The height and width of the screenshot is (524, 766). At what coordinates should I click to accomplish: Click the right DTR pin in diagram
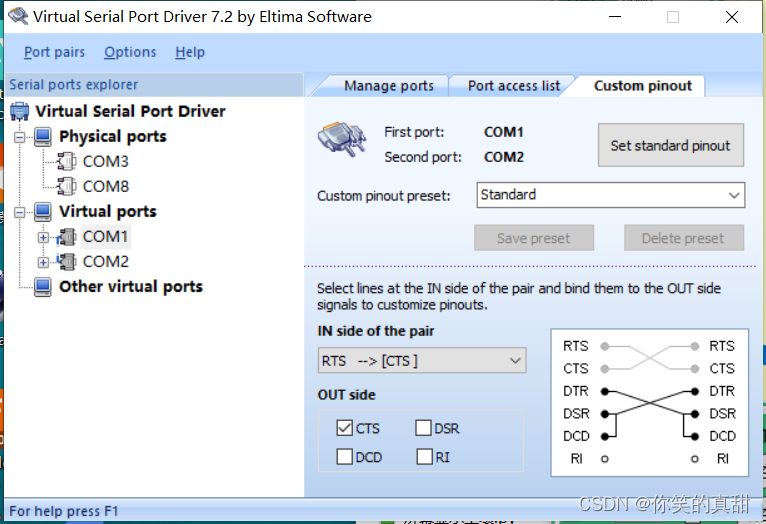[695, 391]
